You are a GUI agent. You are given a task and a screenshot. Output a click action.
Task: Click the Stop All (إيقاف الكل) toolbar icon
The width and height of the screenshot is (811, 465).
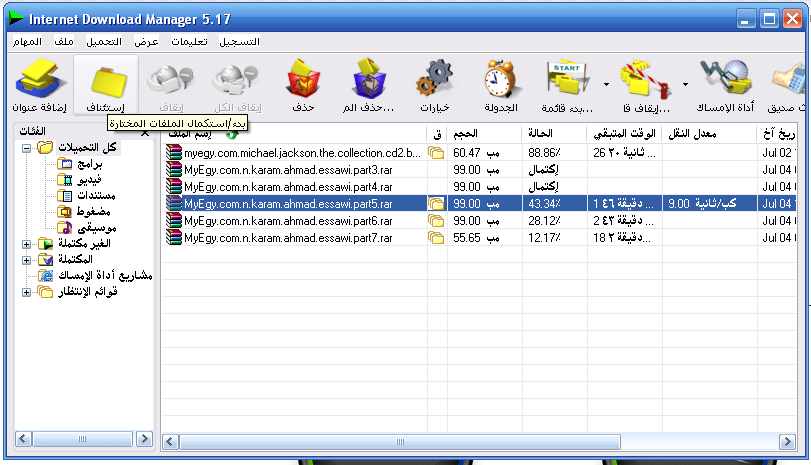[237, 85]
